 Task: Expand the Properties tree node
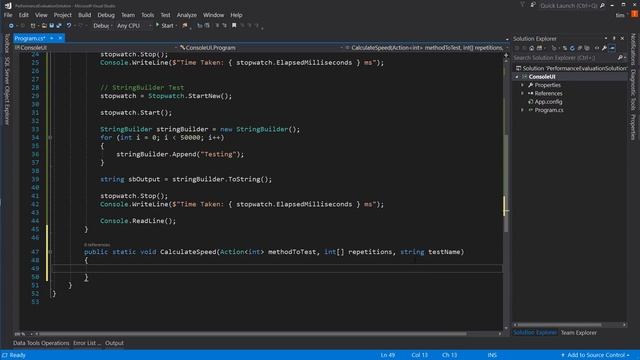(x=522, y=85)
